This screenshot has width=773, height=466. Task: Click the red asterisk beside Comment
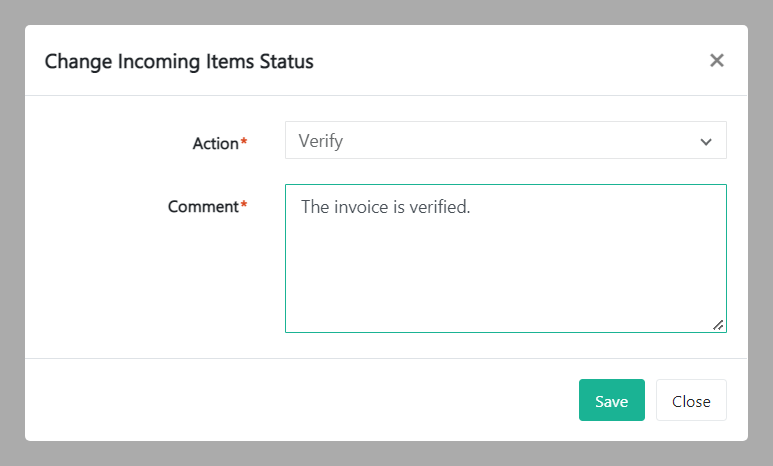click(x=244, y=206)
